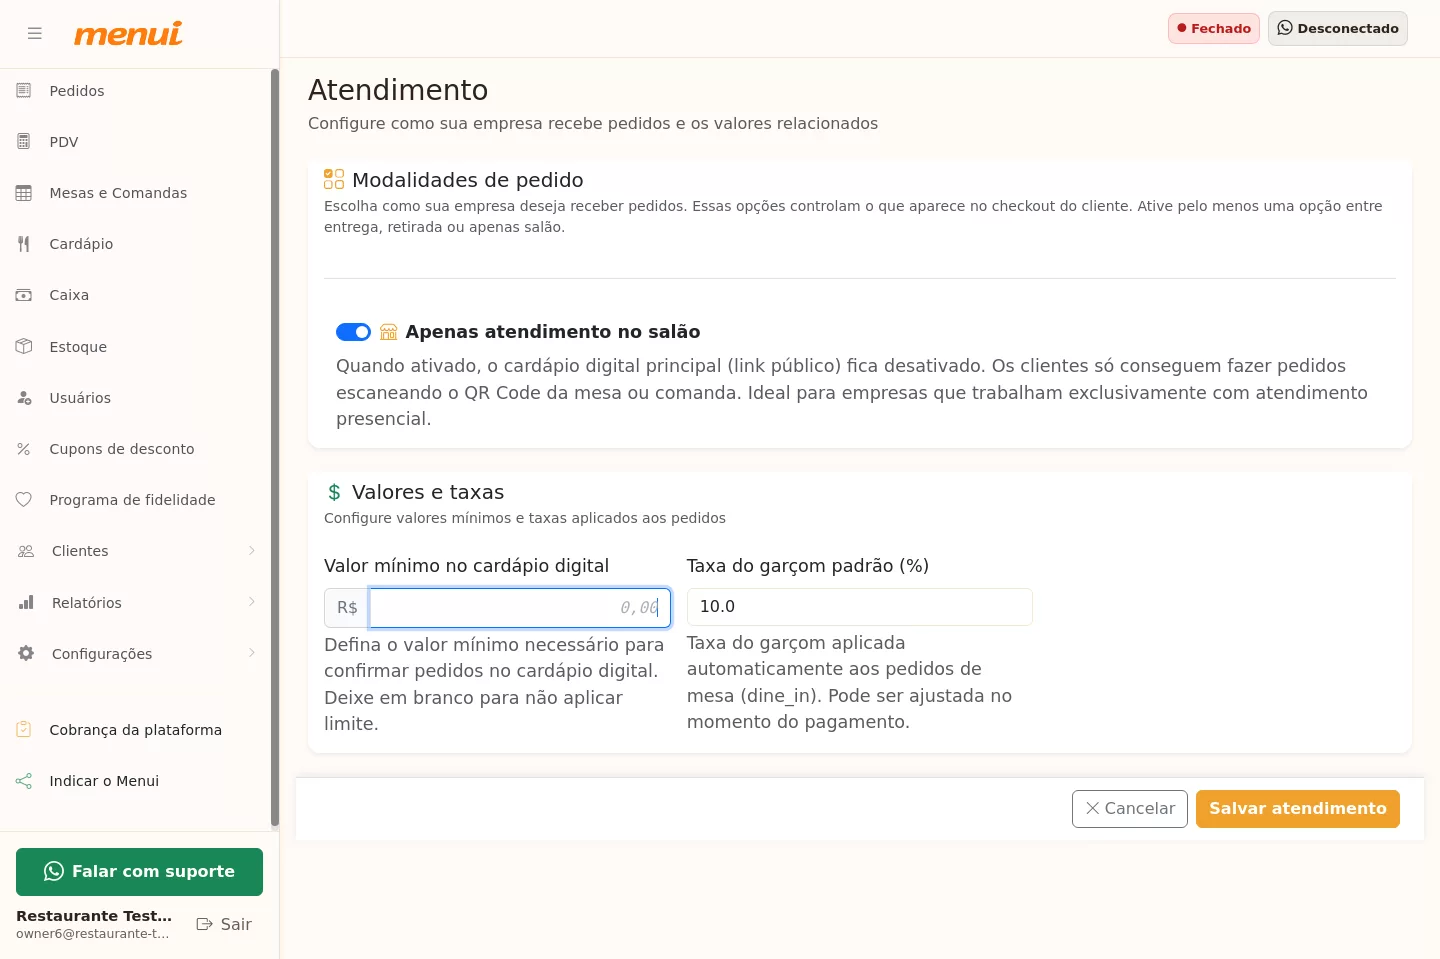Click the Restaurante Test... account name

(94, 916)
